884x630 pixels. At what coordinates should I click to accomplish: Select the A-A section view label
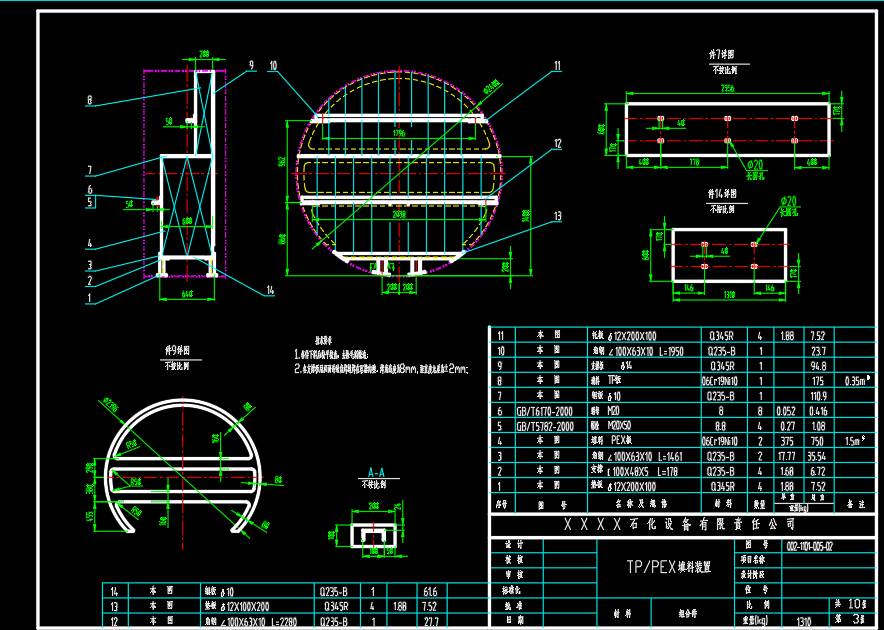click(x=376, y=472)
